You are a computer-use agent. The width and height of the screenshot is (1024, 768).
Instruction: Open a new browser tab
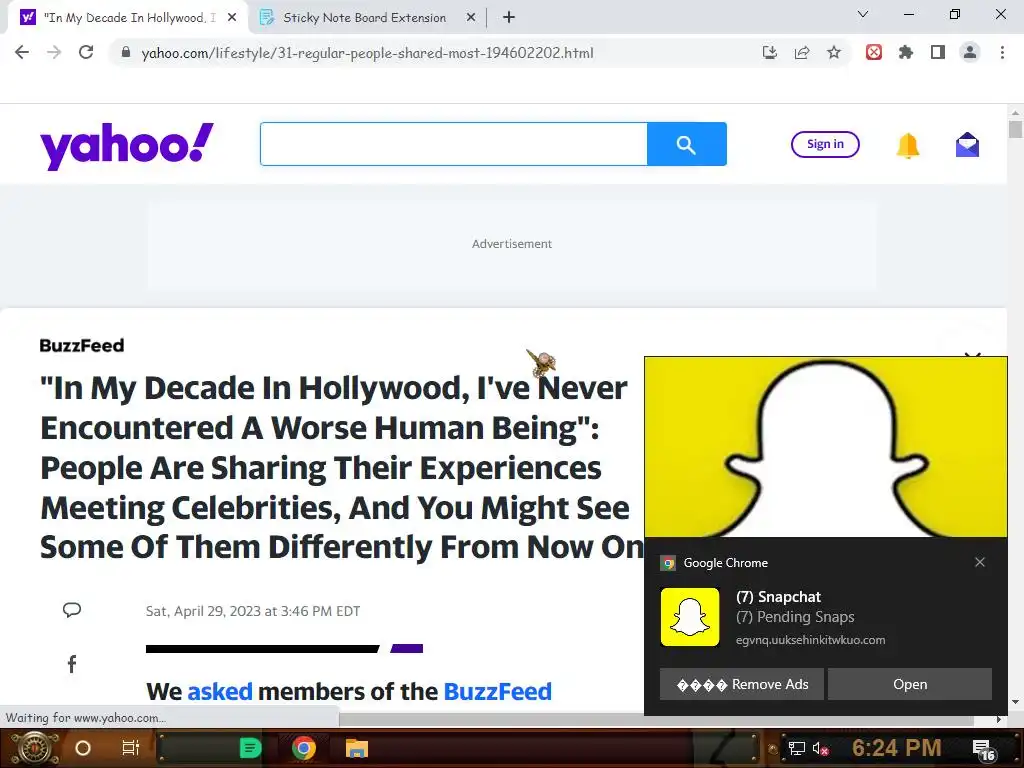tap(509, 18)
